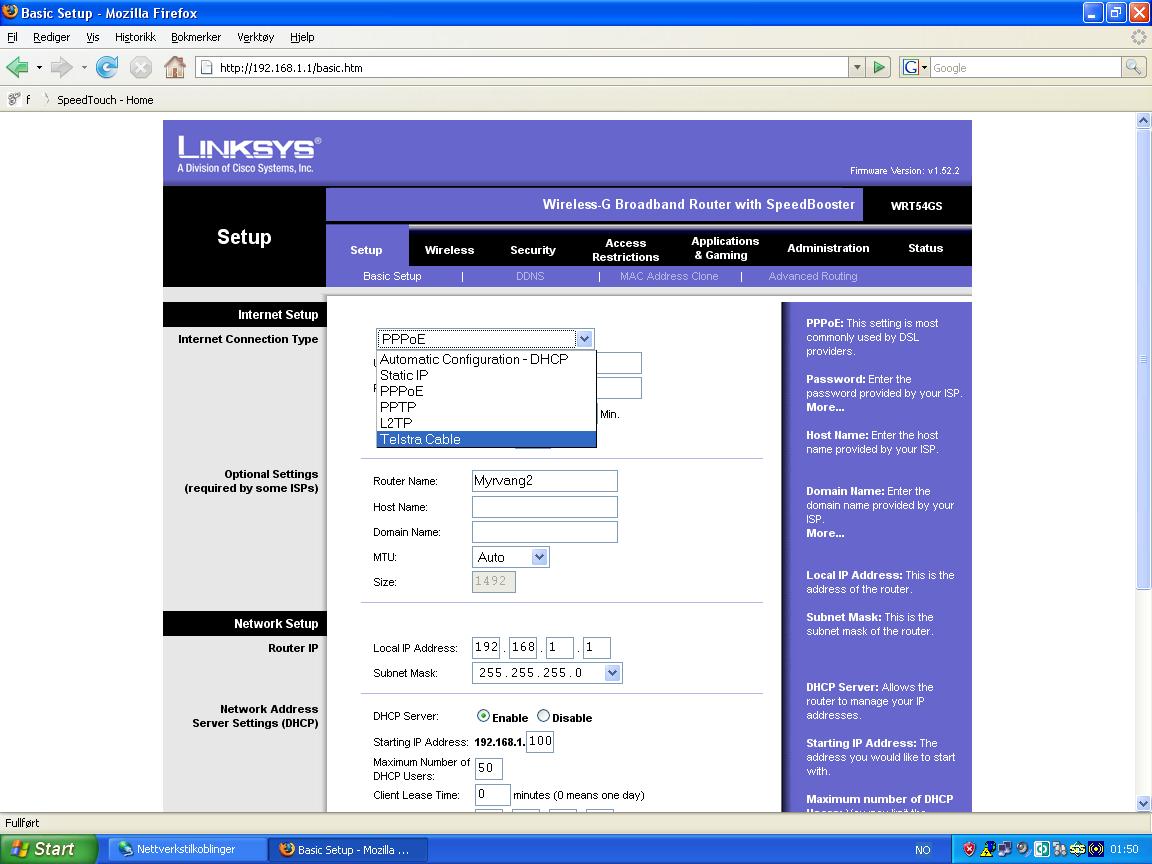Click the forward navigation arrow
This screenshot has height=864, width=1152.
point(62,68)
